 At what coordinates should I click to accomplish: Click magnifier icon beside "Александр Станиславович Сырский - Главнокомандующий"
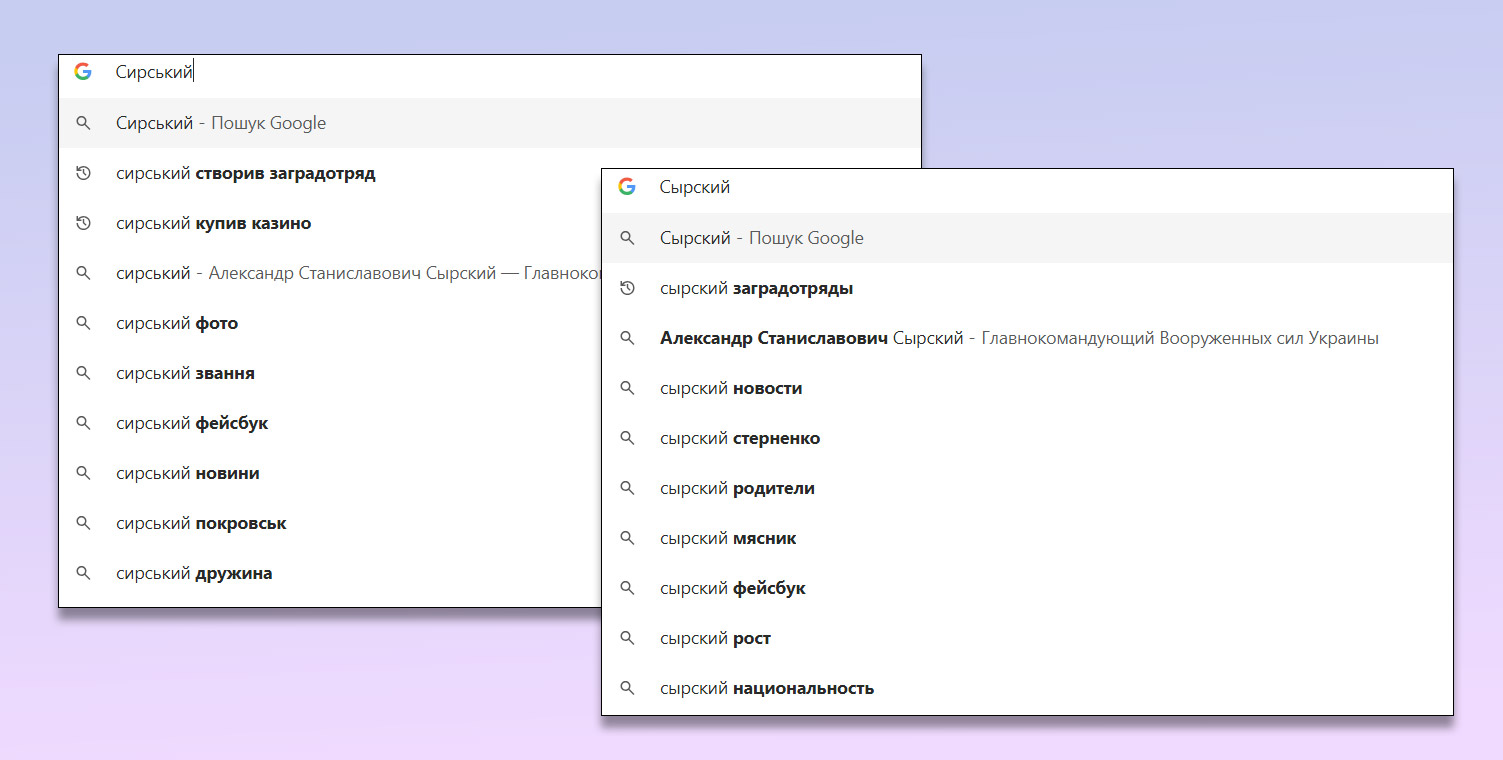[x=627, y=338]
